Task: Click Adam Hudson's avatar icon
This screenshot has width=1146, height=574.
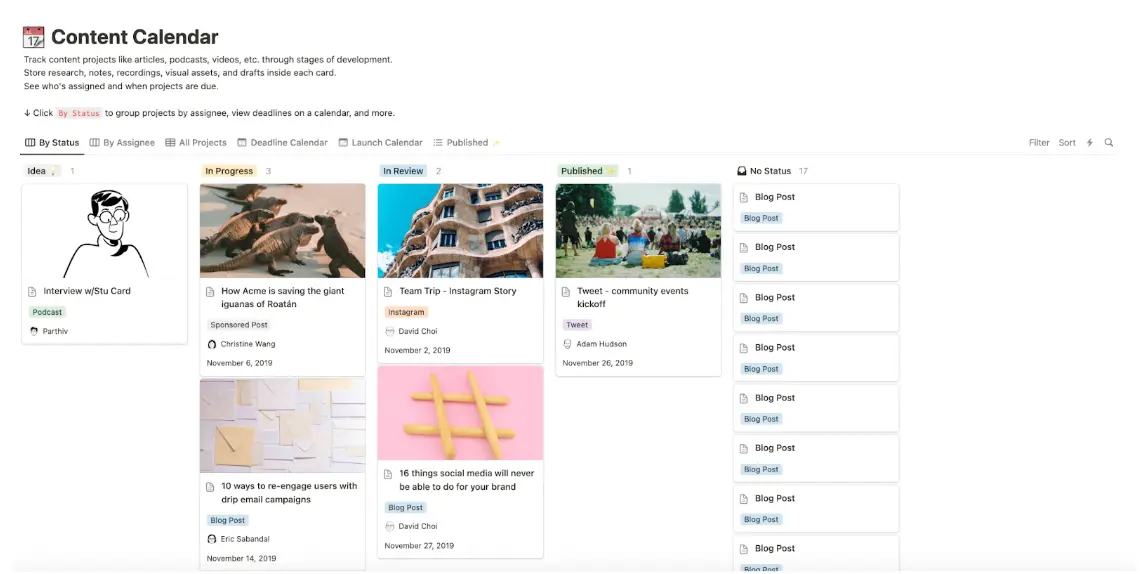Action: (x=567, y=344)
